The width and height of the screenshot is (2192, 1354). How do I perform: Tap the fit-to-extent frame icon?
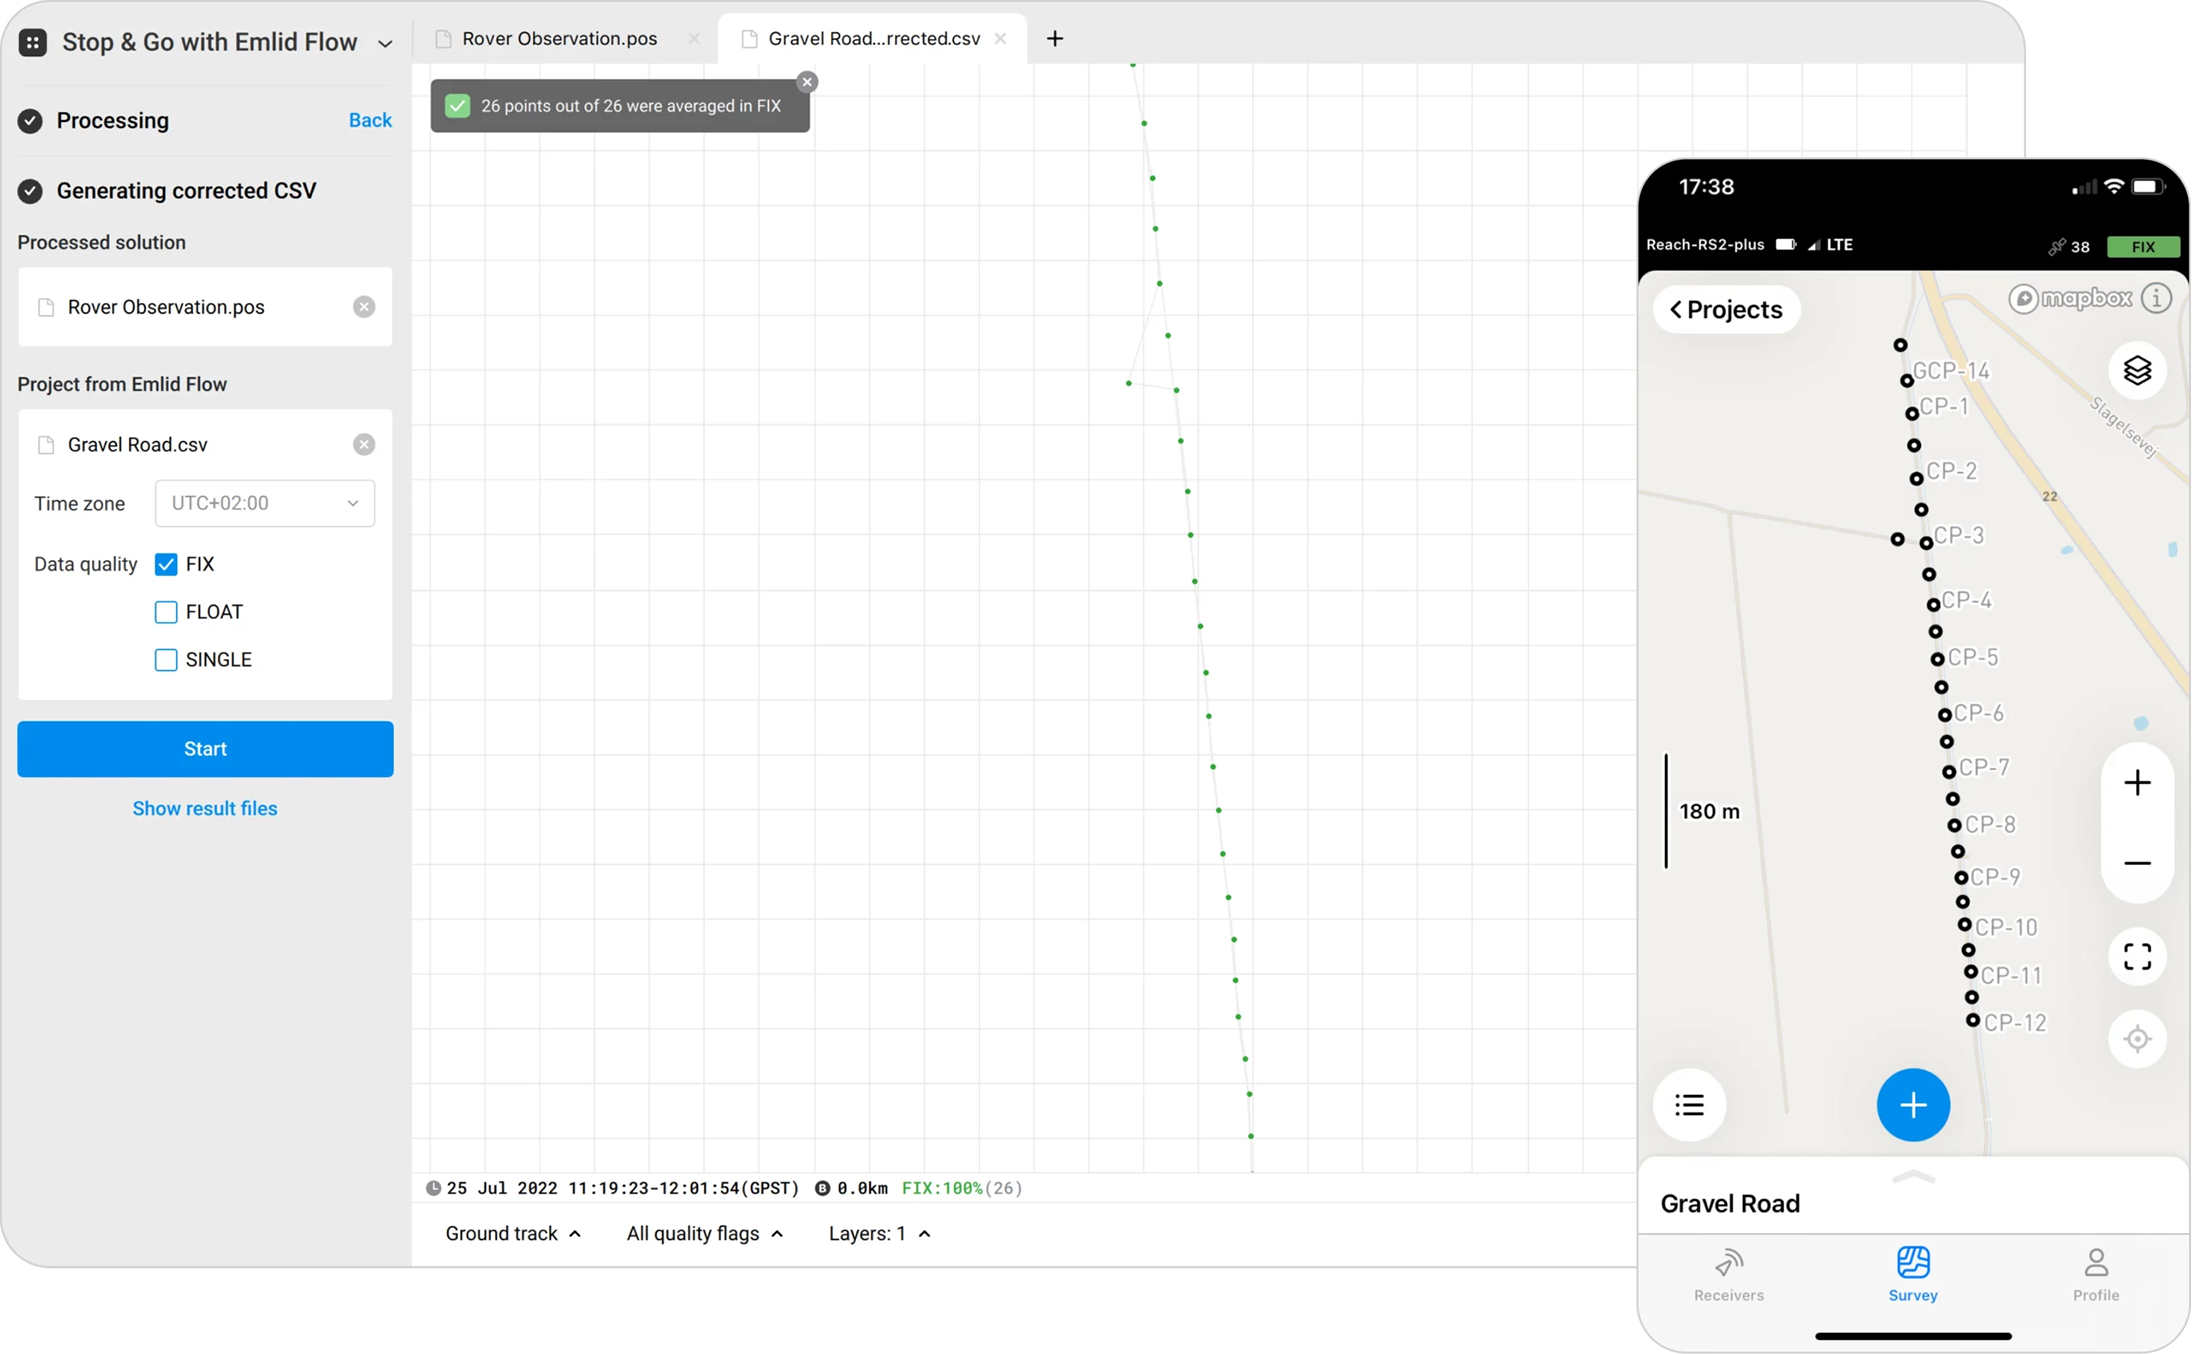(x=2137, y=957)
